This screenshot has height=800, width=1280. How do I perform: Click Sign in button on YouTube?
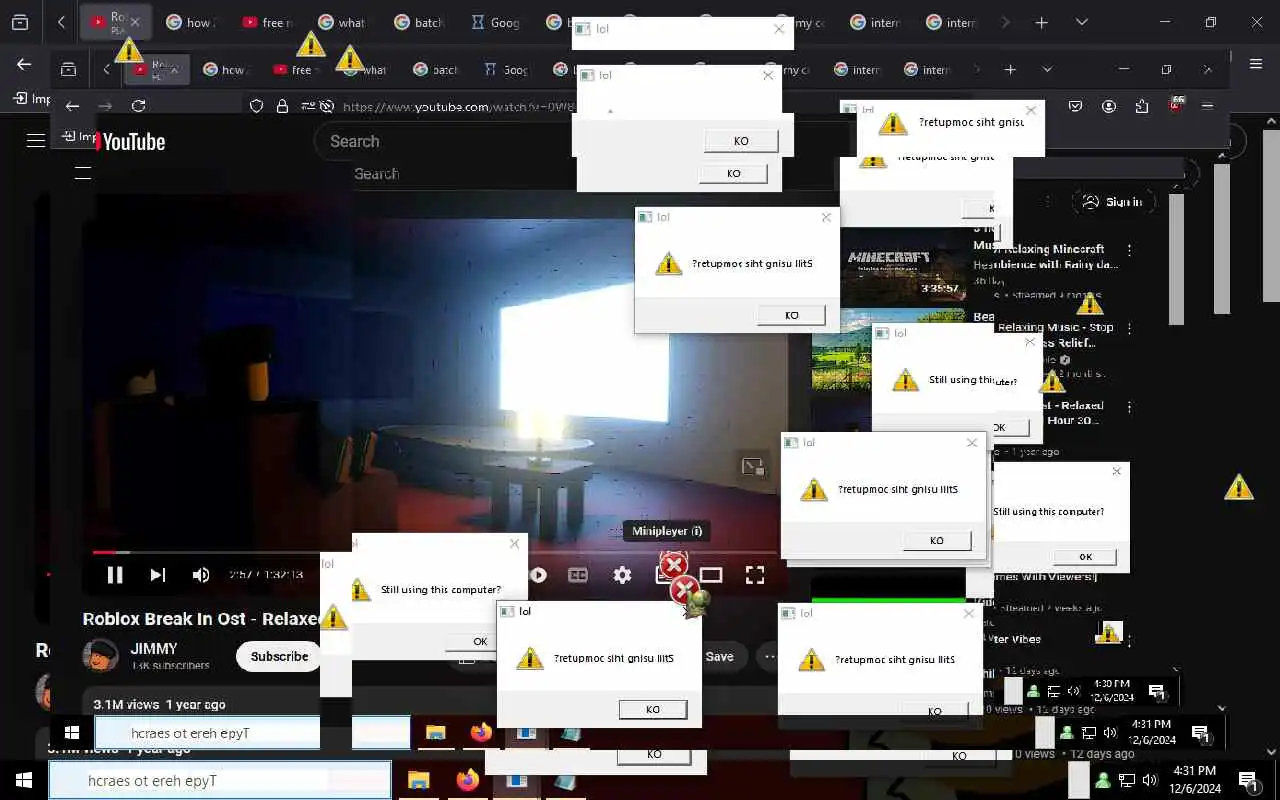(x=1113, y=202)
